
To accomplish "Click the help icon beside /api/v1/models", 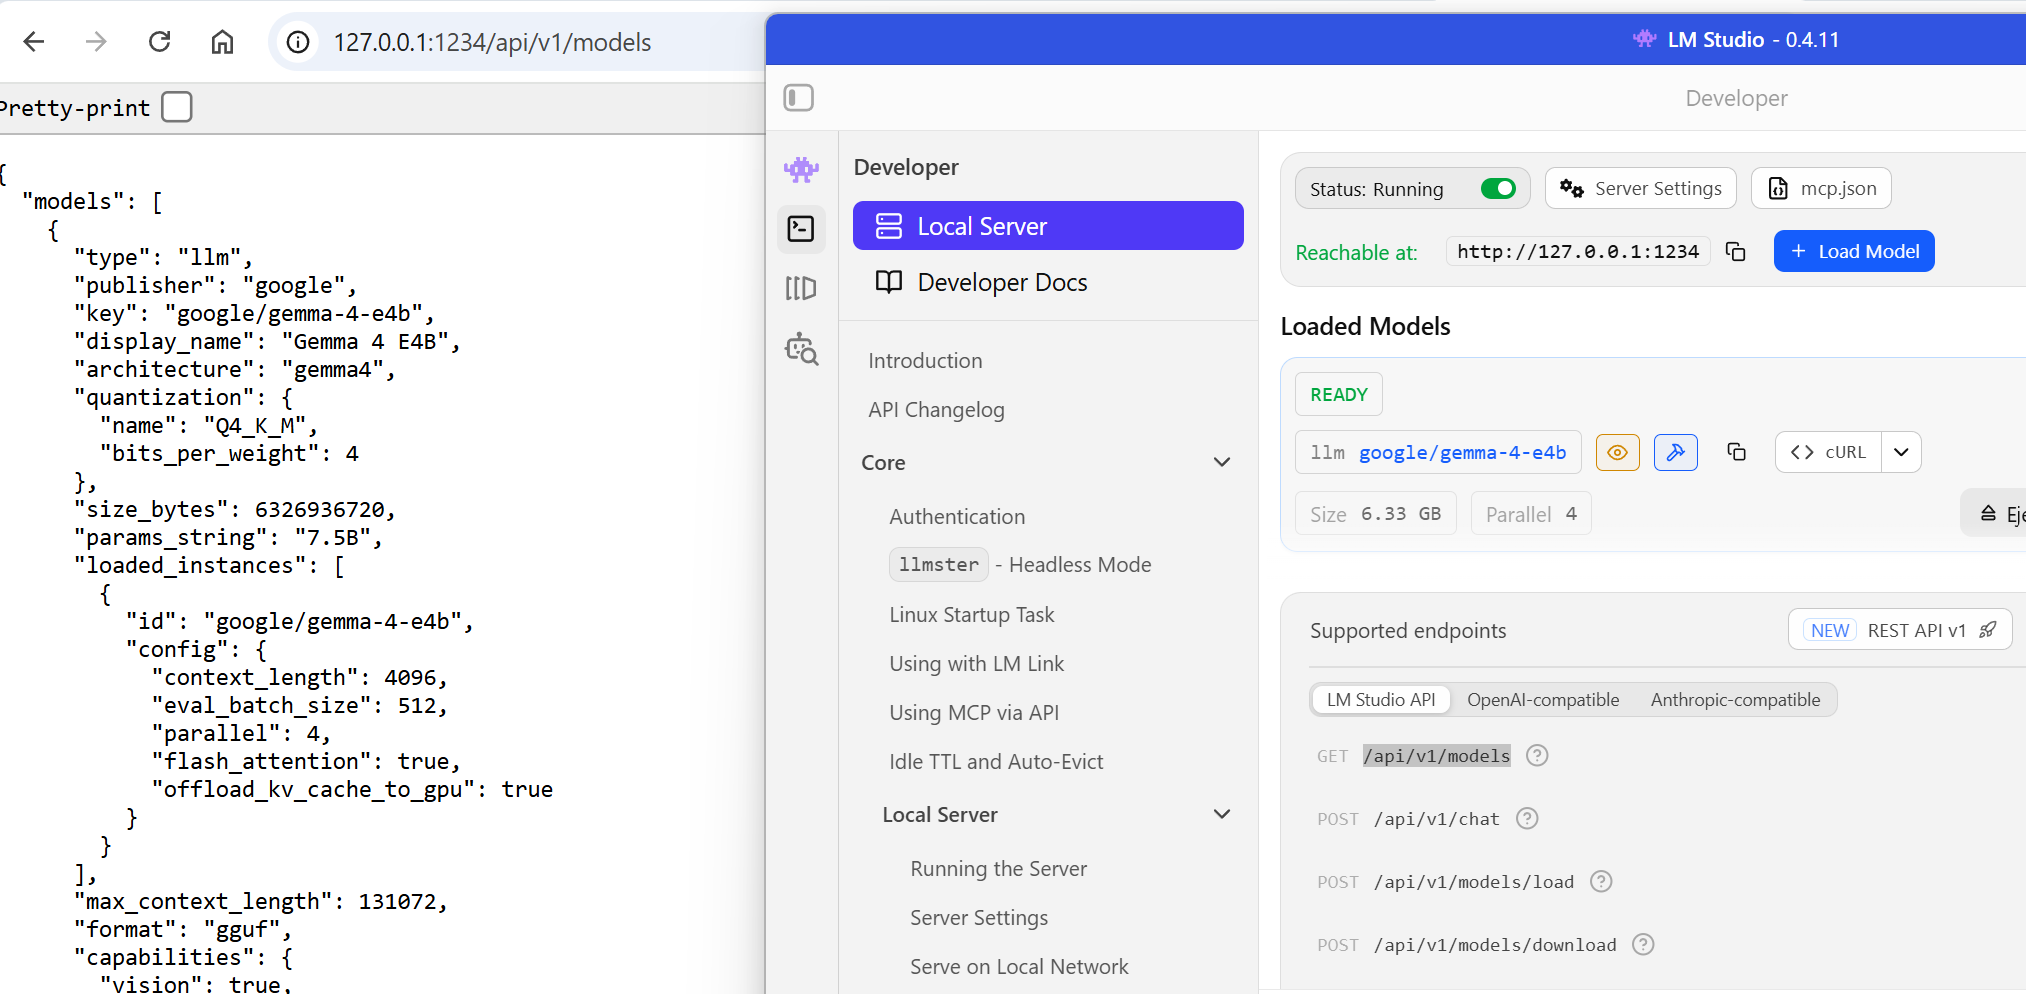I will [x=1537, y=756].
